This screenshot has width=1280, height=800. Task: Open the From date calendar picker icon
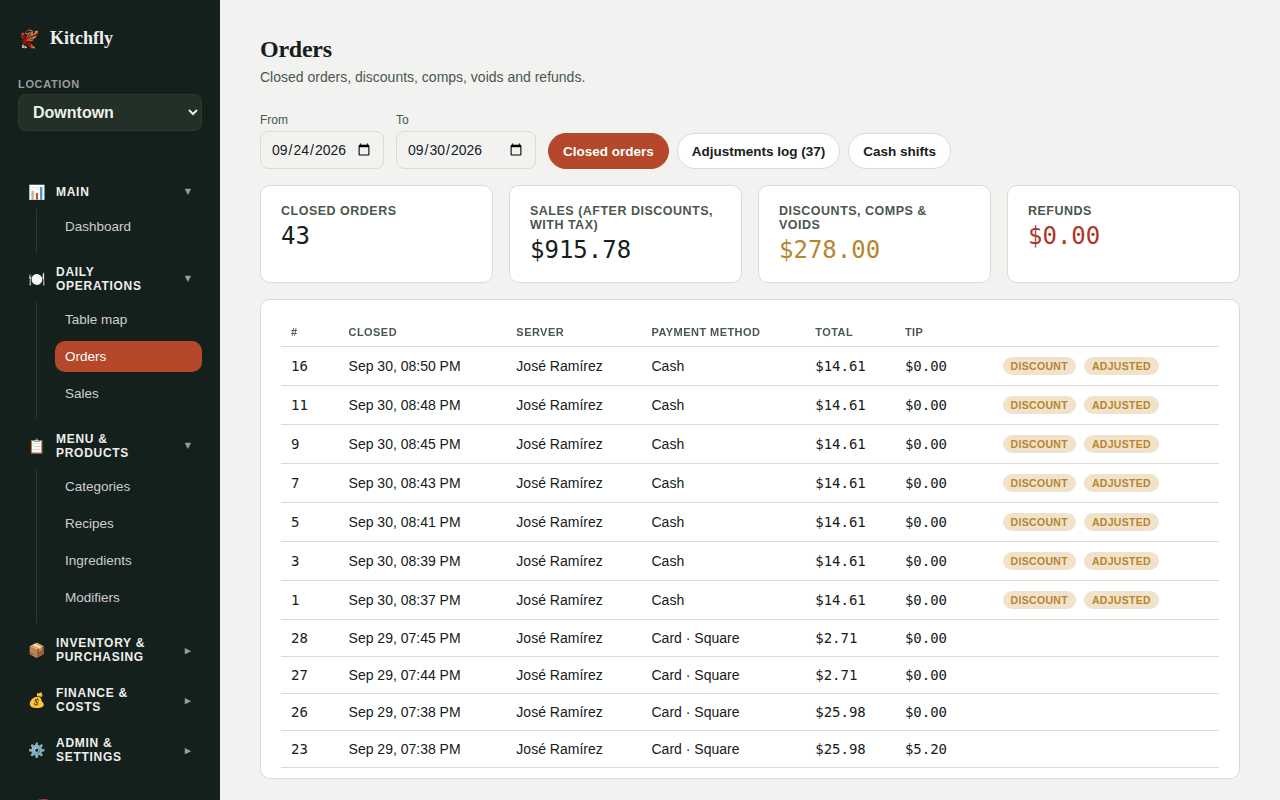point(364,150)
